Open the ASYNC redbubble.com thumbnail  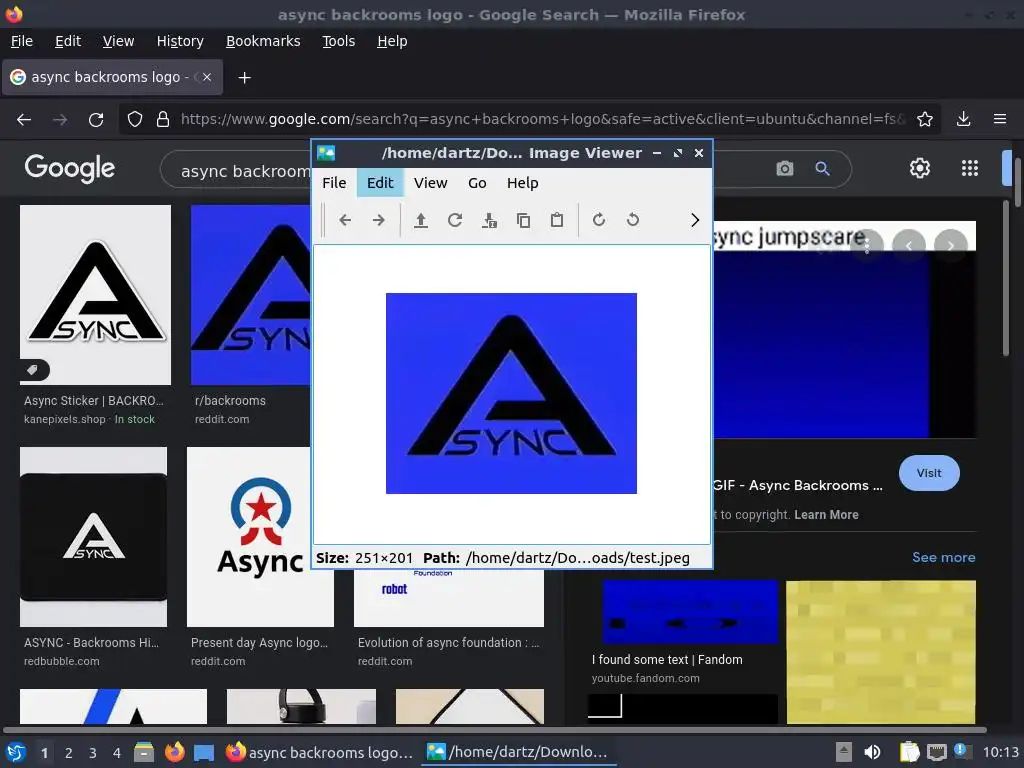coord(93,537)
